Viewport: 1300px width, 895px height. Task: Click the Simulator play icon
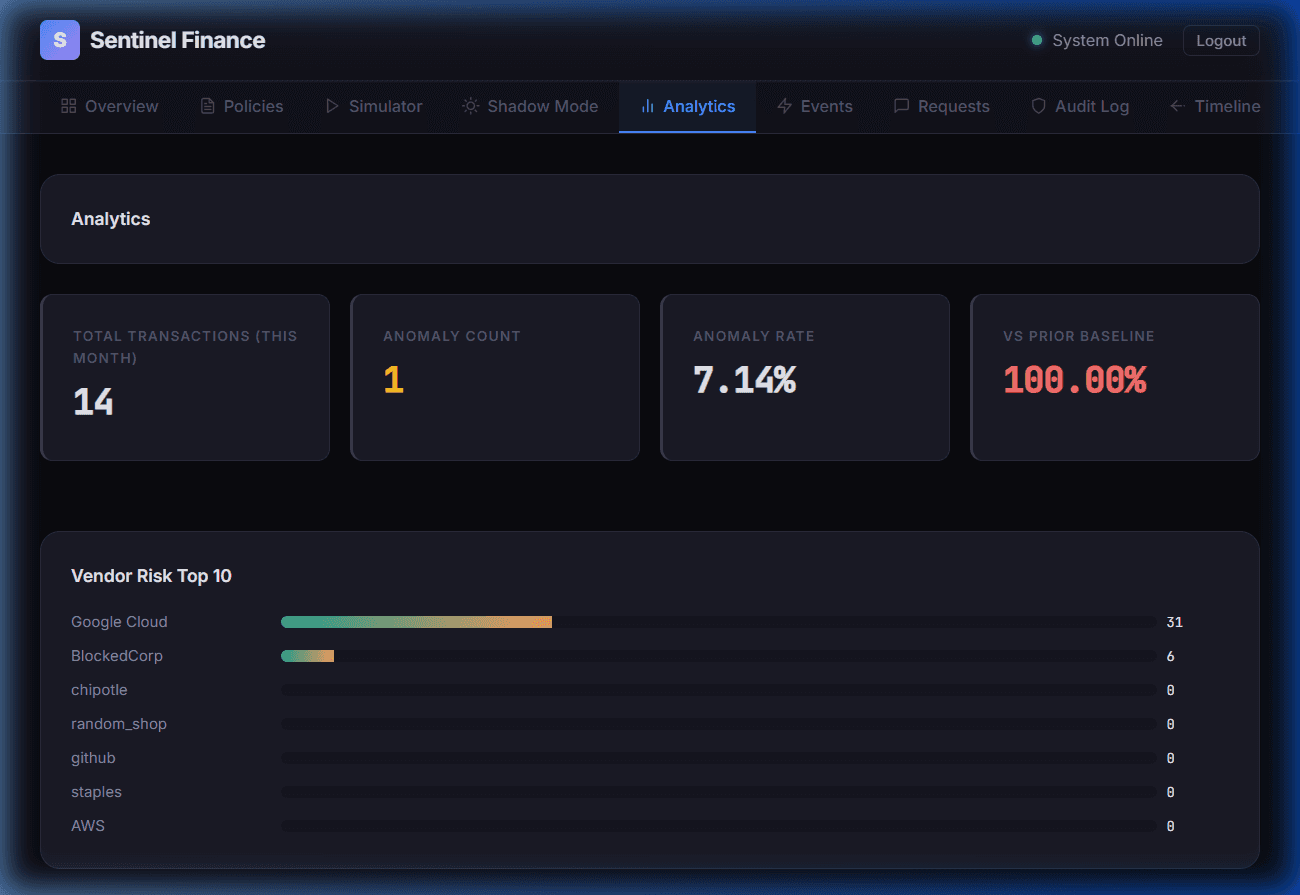pyautogui.click(x=332, y=106)
